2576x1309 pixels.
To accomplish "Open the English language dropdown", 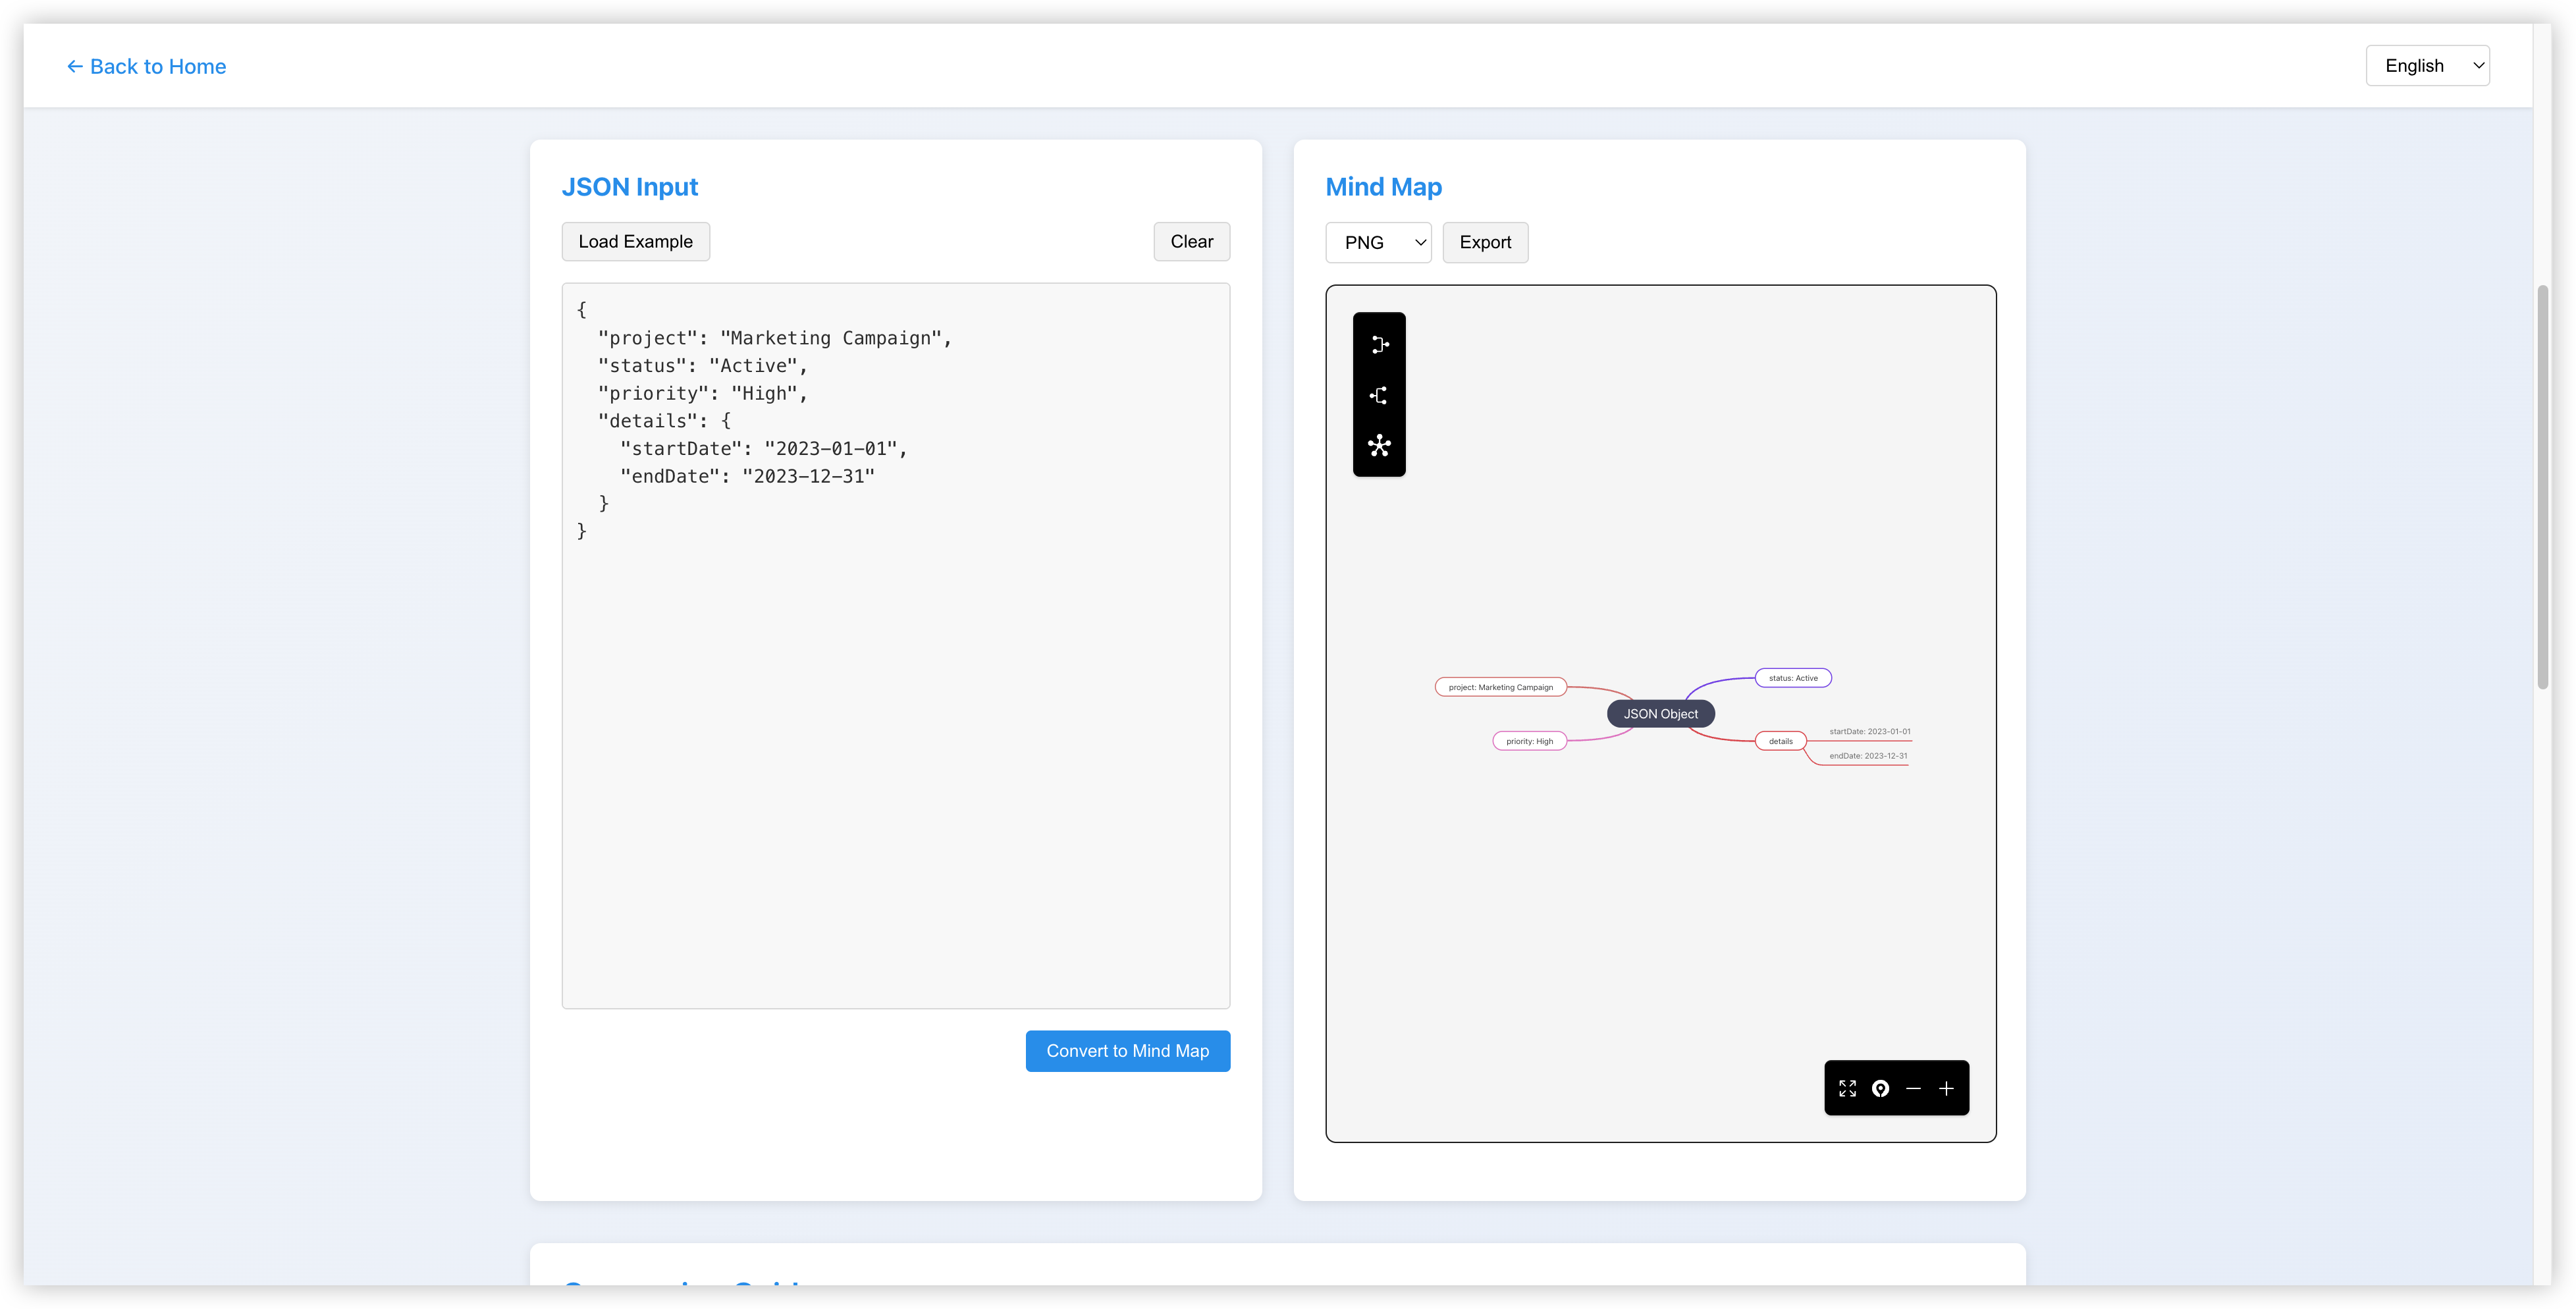I will [2427, 66].
